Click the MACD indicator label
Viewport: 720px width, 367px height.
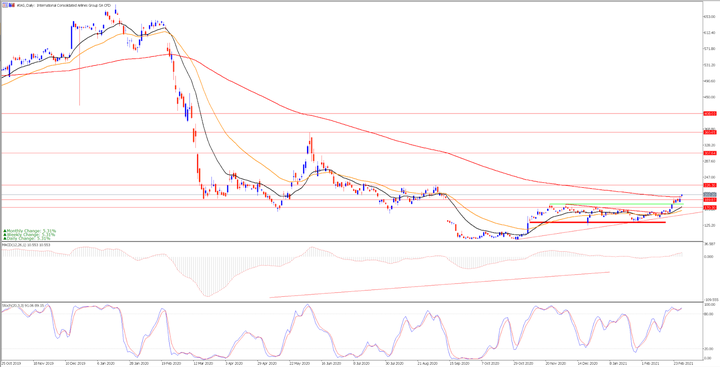pos(26,245)
